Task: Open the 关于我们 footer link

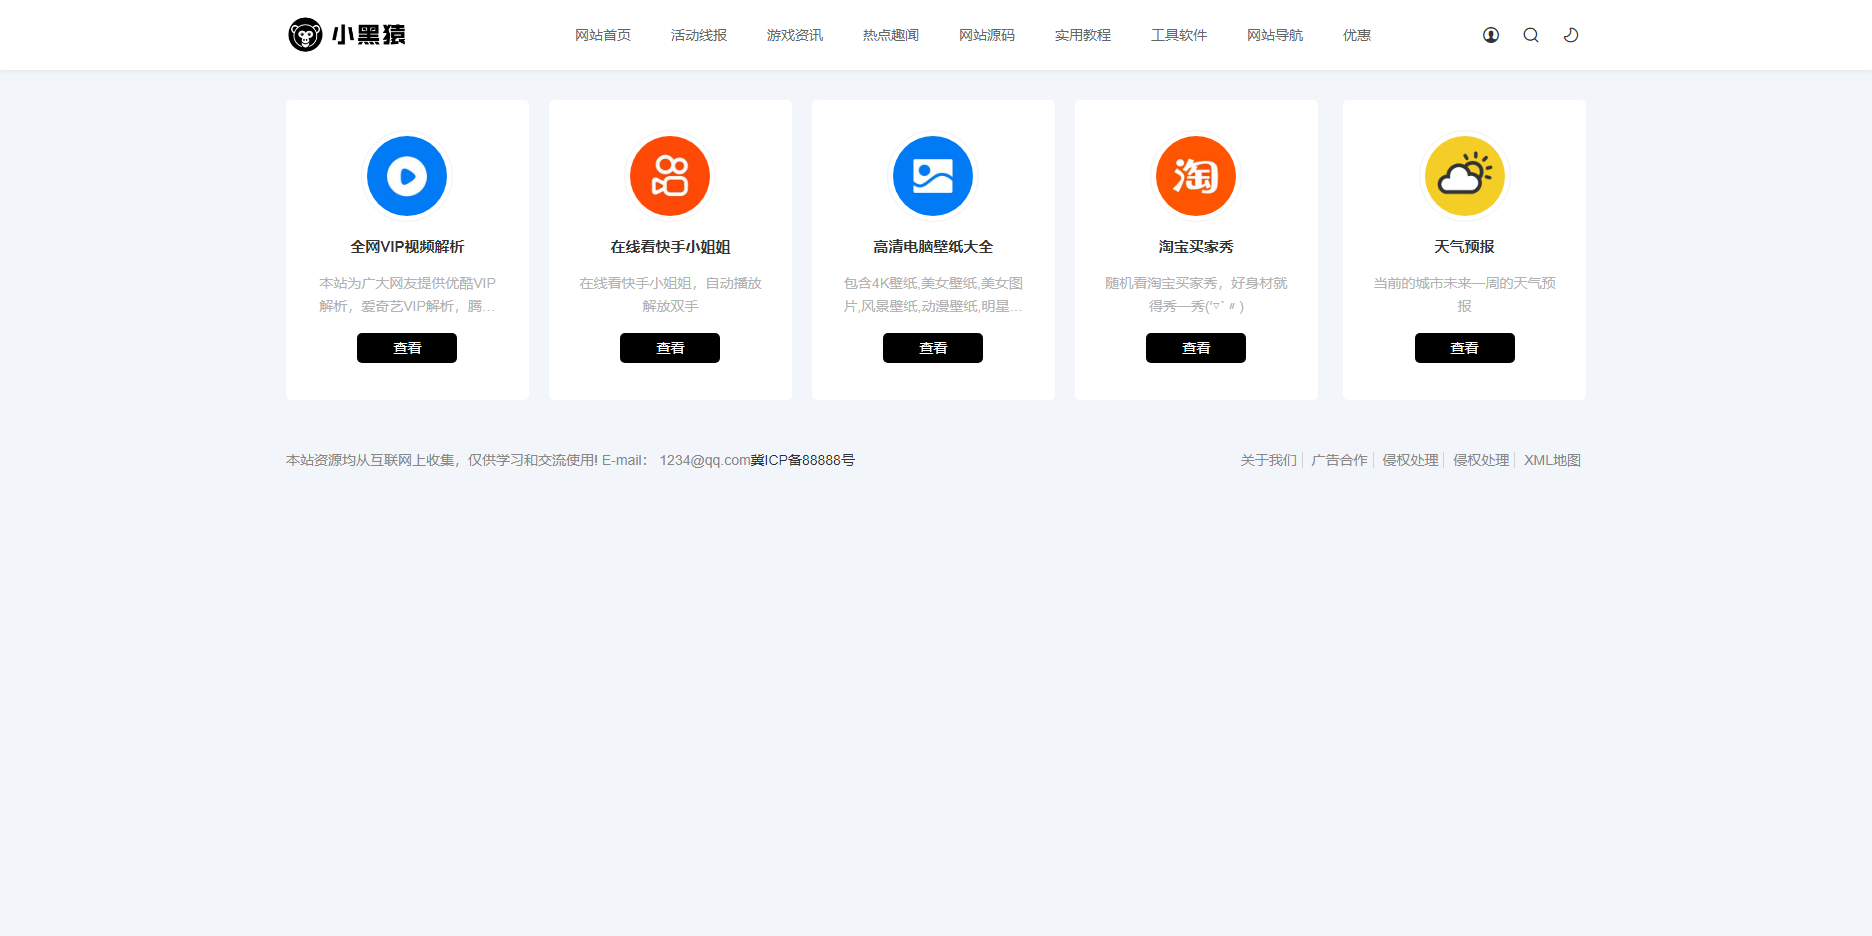Action: point(1267,460)
